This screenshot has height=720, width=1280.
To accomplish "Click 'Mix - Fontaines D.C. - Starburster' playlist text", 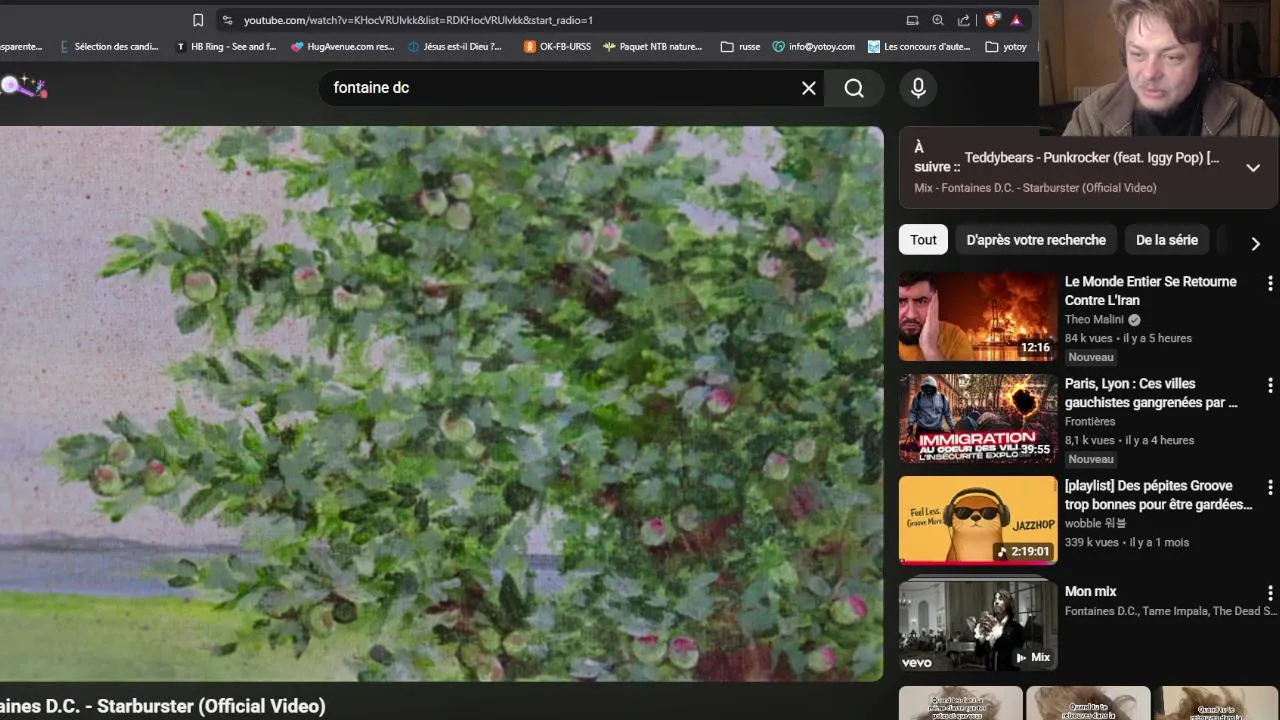I will tap(1035, 187).
